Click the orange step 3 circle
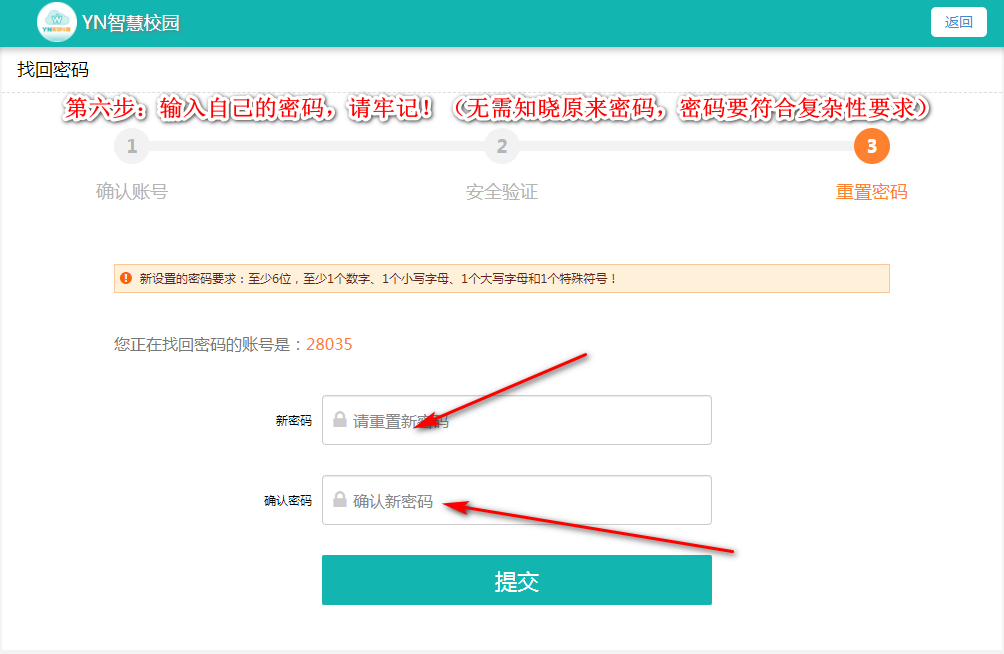 [x=871, y=147]
